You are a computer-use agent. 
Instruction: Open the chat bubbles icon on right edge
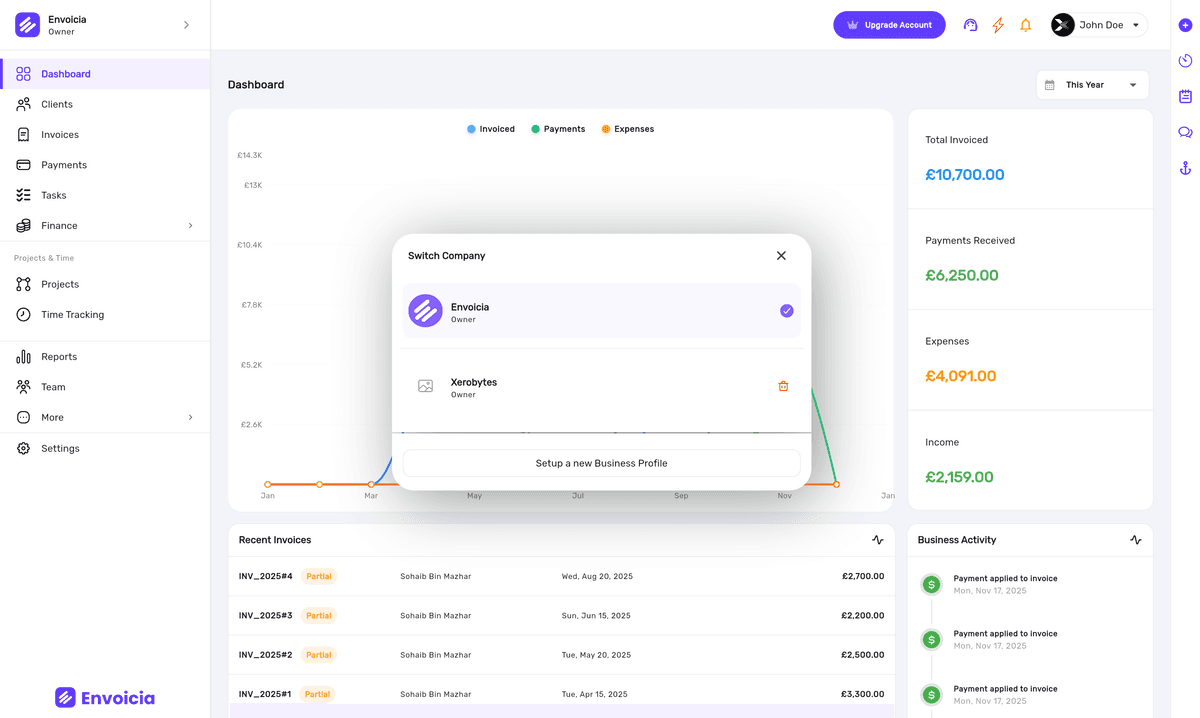click(1184, 131)
